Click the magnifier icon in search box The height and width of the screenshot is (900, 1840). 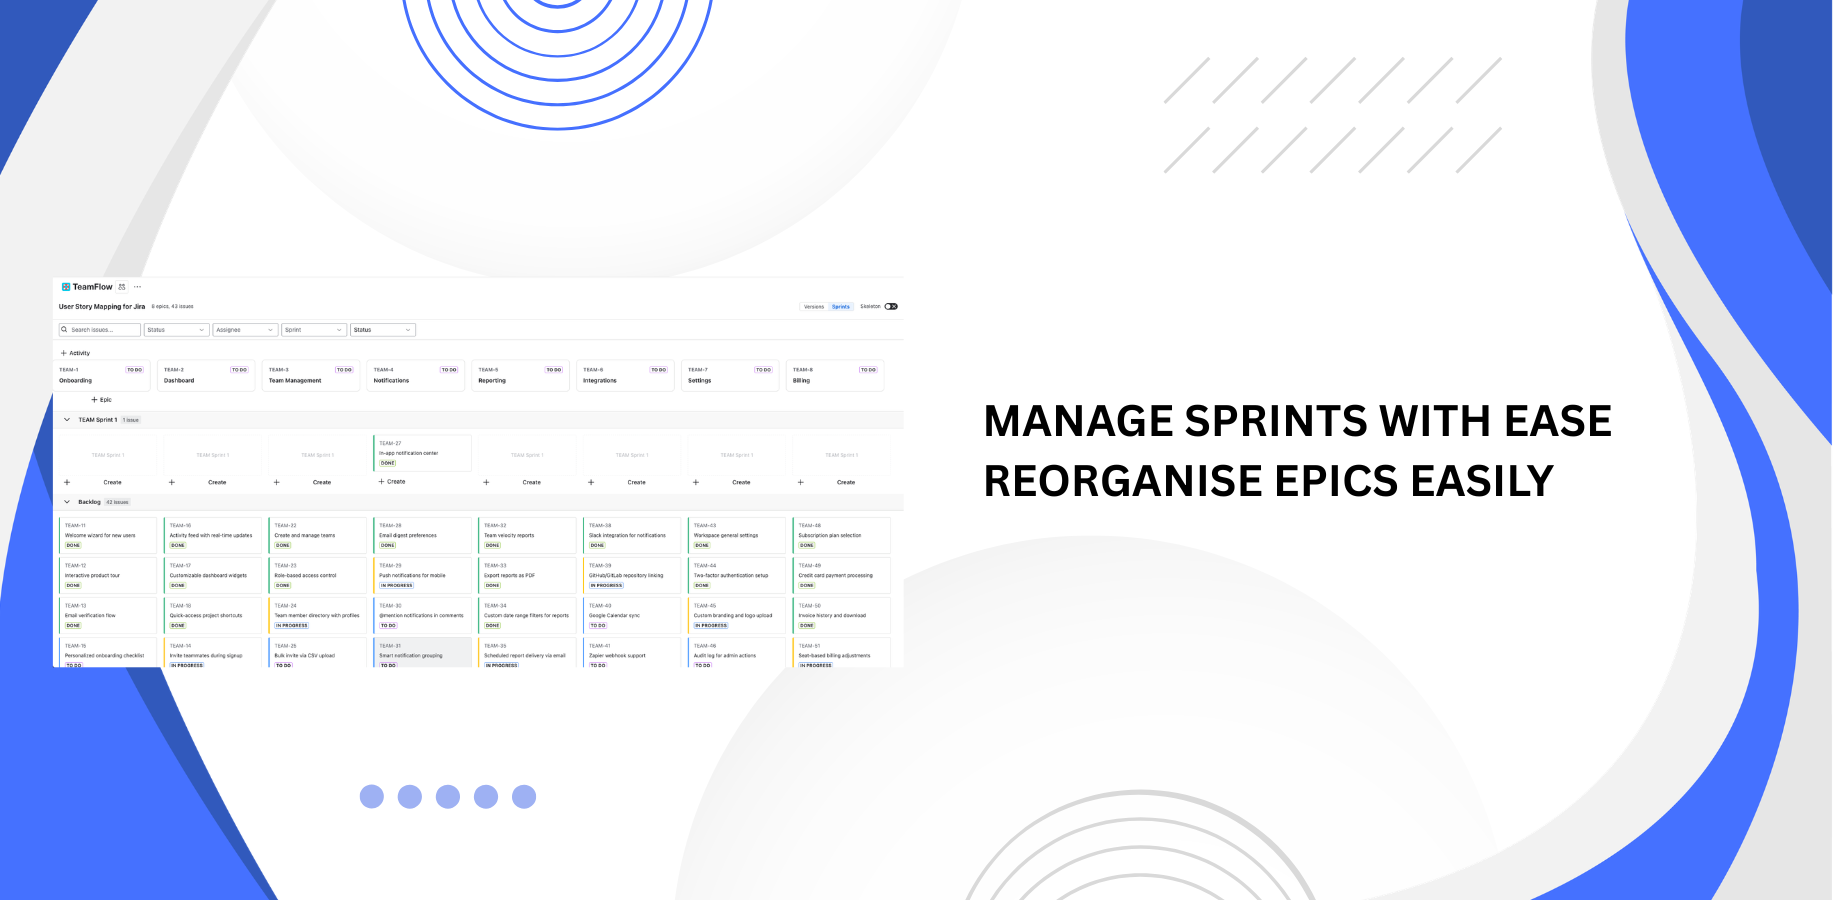click(x=65, y=330)
